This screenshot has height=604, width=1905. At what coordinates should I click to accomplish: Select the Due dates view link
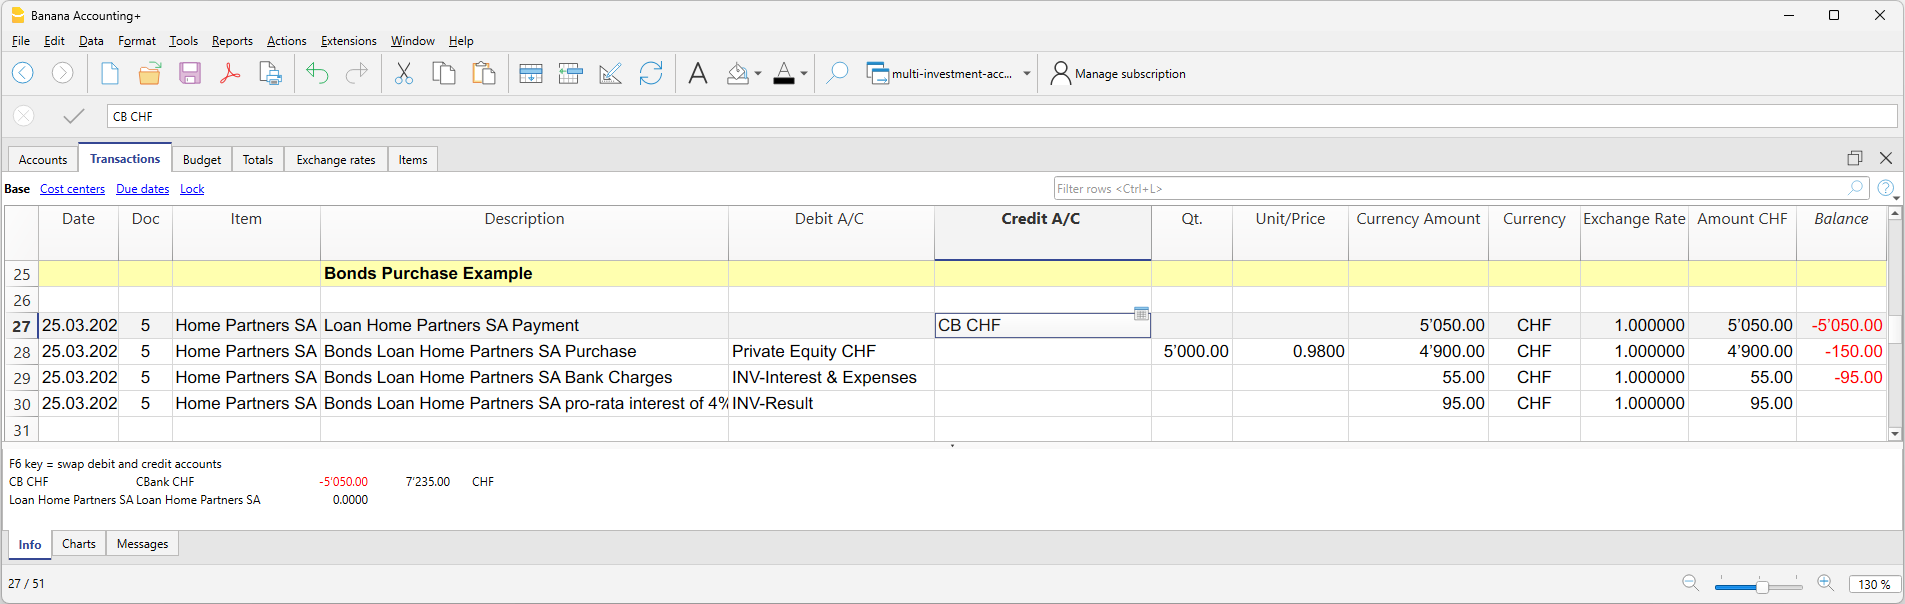click(142, 189)
